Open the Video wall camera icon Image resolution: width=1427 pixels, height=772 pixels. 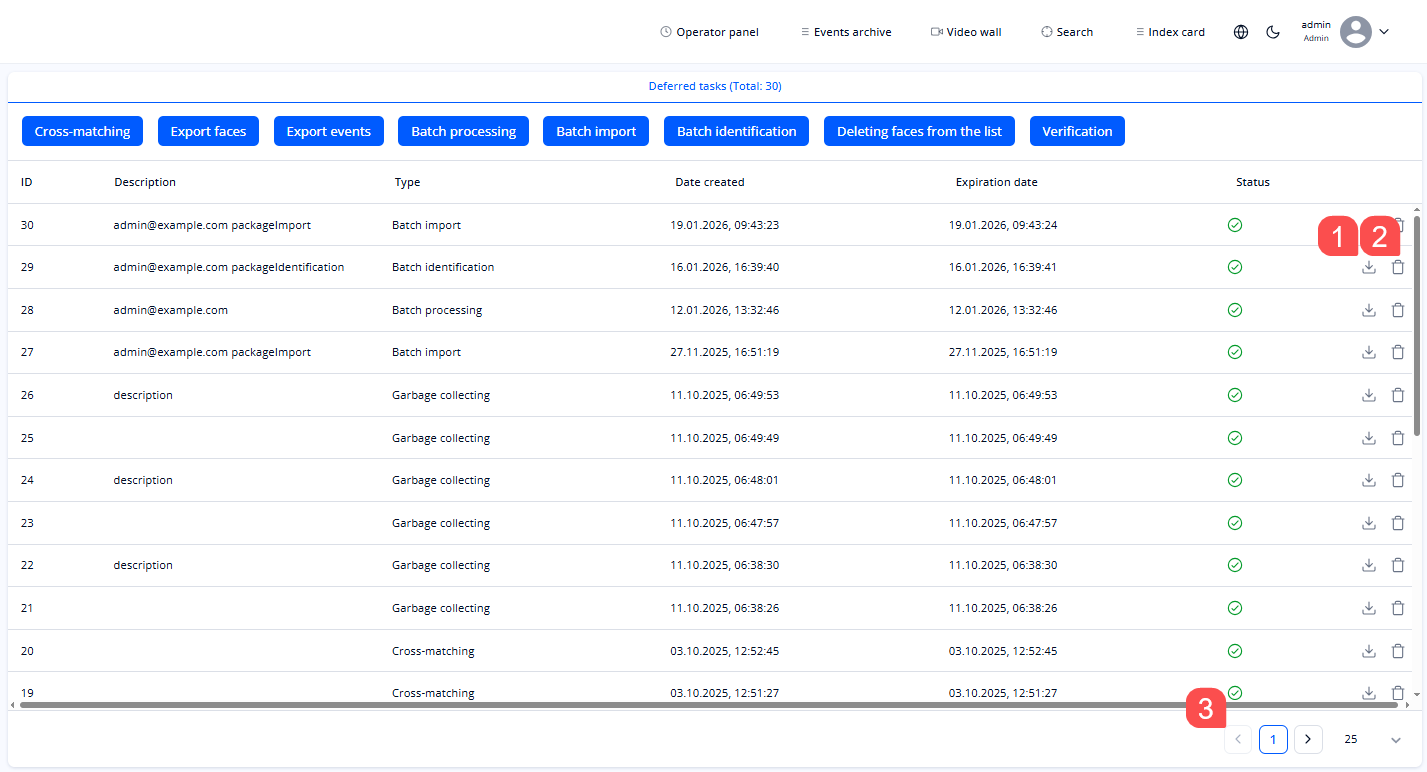point(938,31)
